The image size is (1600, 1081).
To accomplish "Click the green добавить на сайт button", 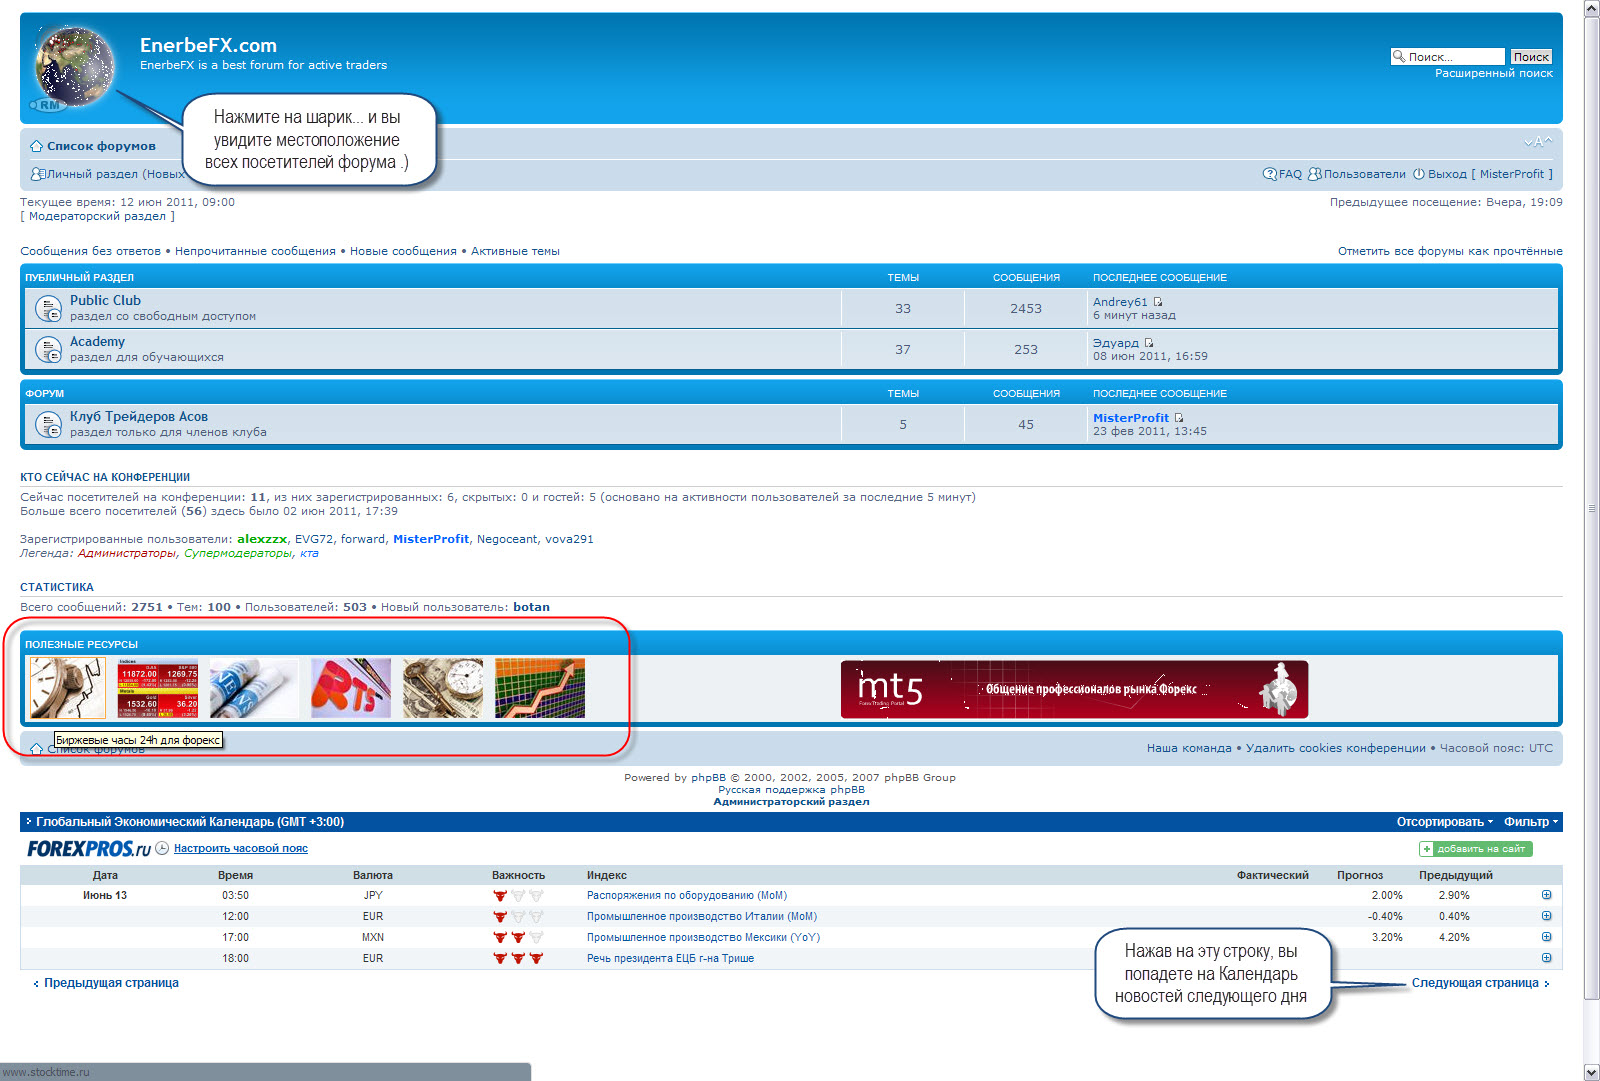I will [1475, 849].
